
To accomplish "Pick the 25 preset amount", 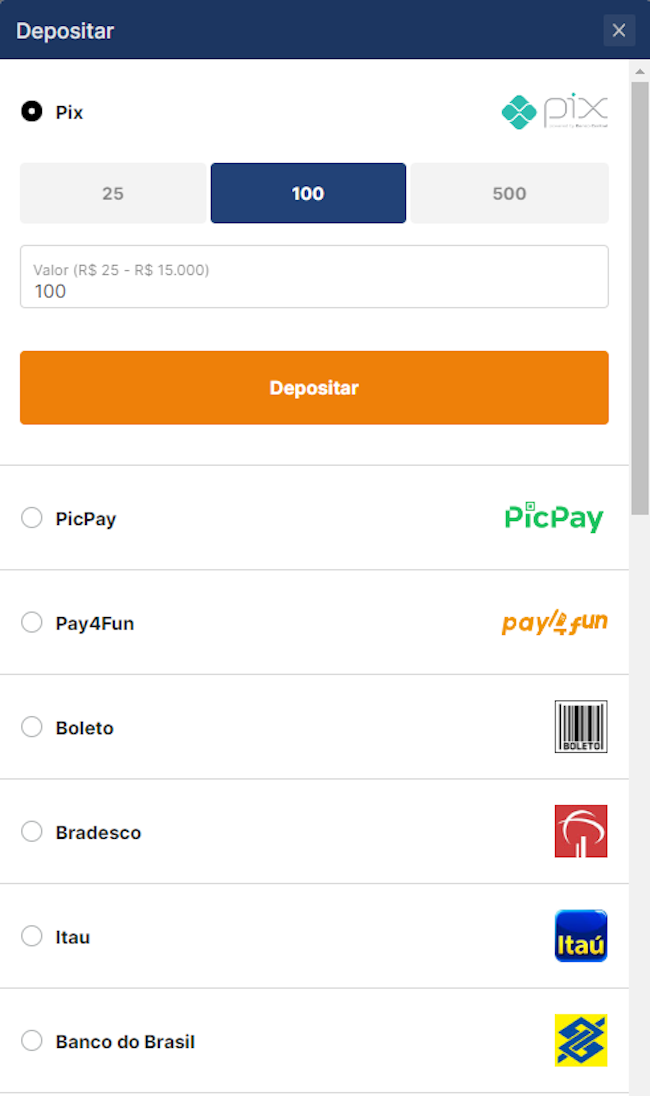I will [x=113, y=193].
